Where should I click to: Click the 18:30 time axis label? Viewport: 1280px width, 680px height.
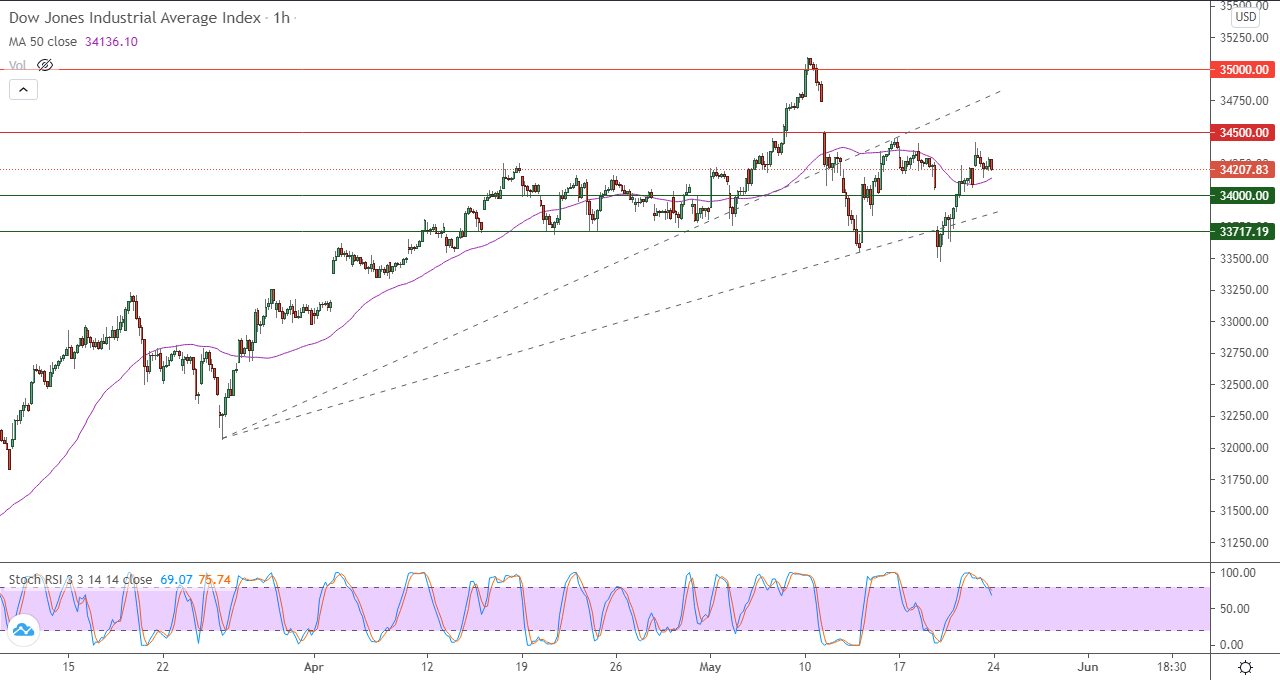point(1172,666)
